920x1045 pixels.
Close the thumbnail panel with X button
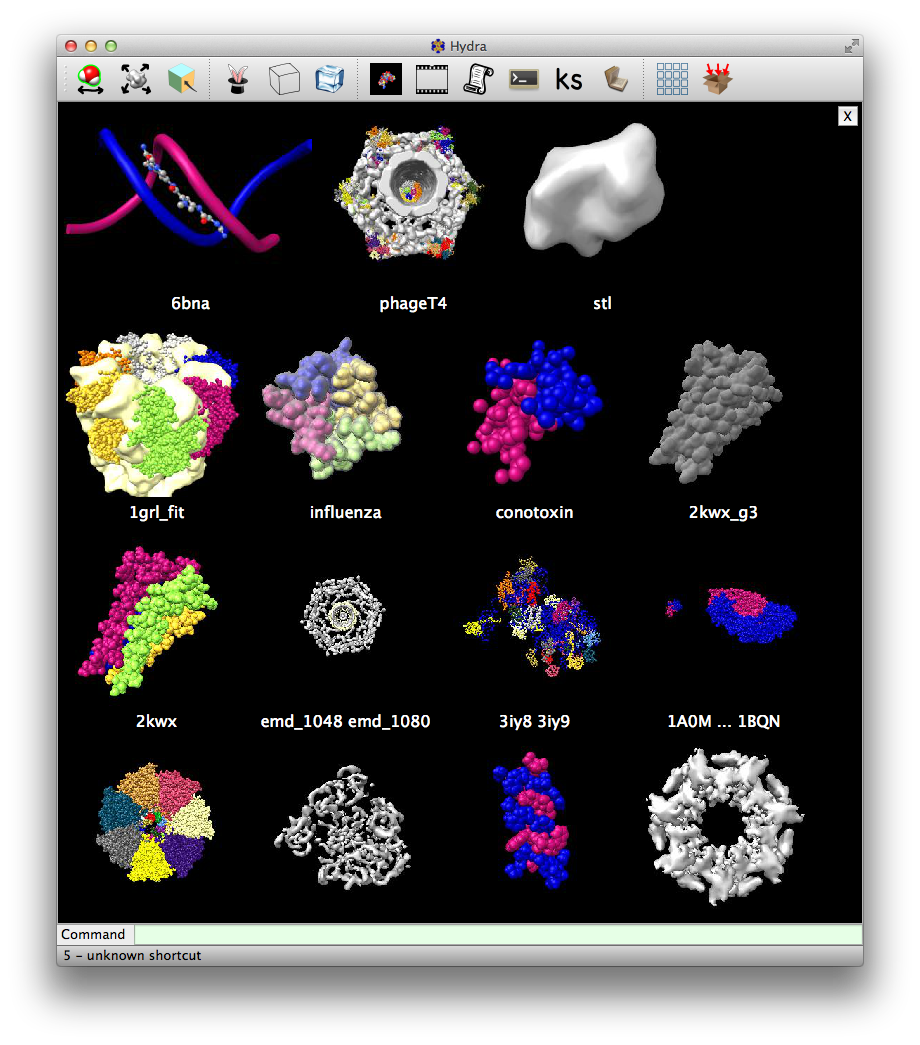(x=847, y=116)
